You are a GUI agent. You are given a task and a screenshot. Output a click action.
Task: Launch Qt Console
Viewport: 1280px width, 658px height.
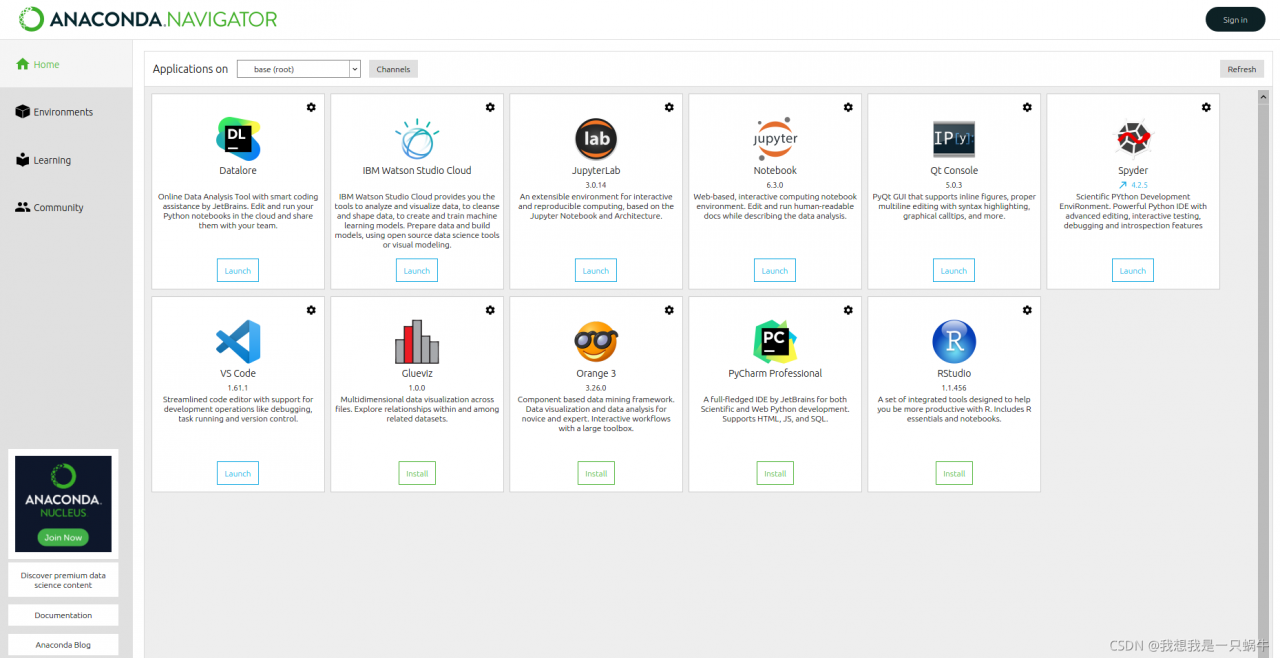click(954, 270)
